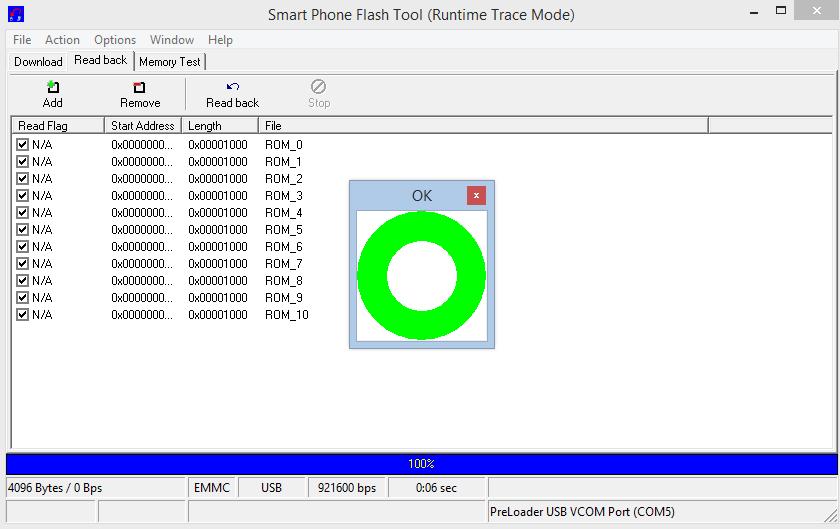This screenshot has width=840, height=529.
Task: Select the ROM_2 file name
Action: tap(284, 178)
